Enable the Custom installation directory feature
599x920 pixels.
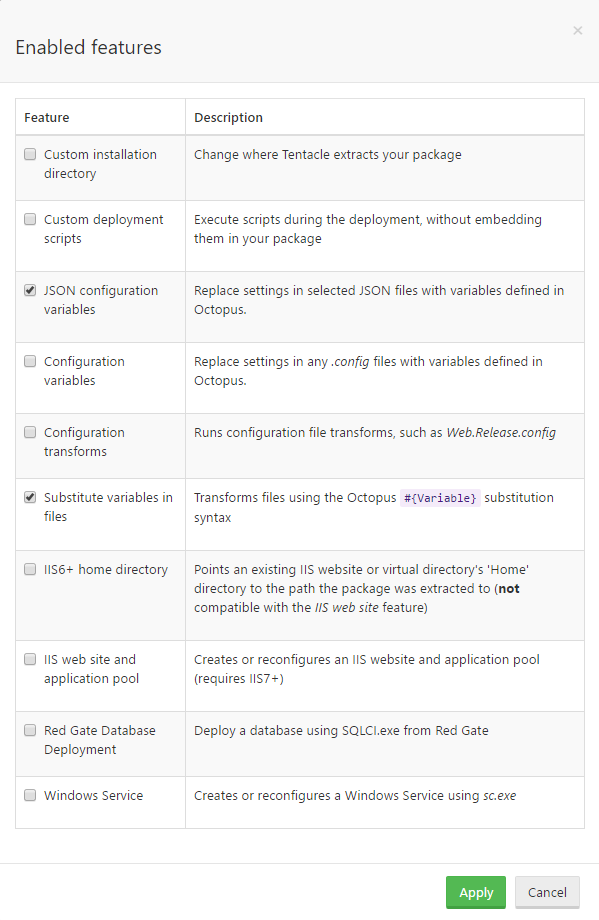(30, 154)
